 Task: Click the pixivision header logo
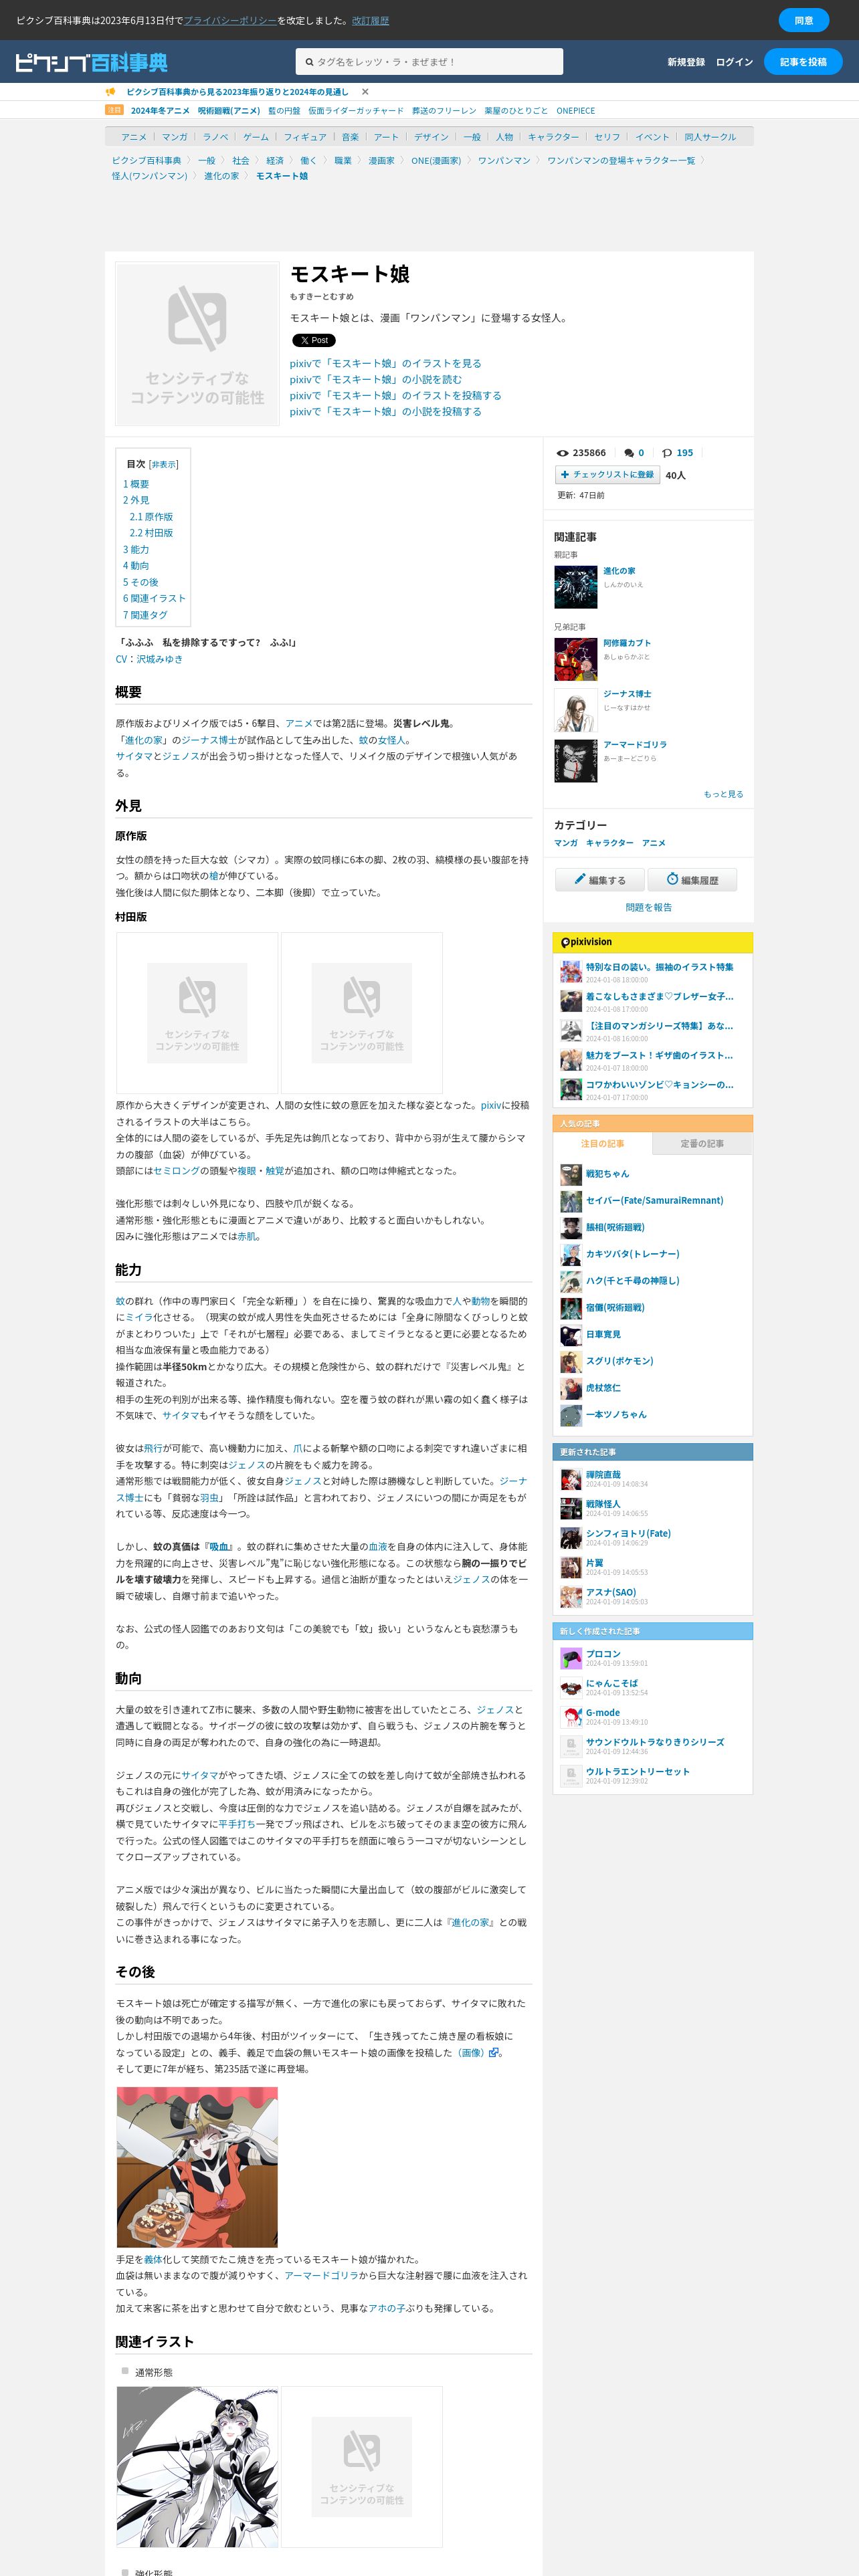pyautogui.click(x=587, y=942)
